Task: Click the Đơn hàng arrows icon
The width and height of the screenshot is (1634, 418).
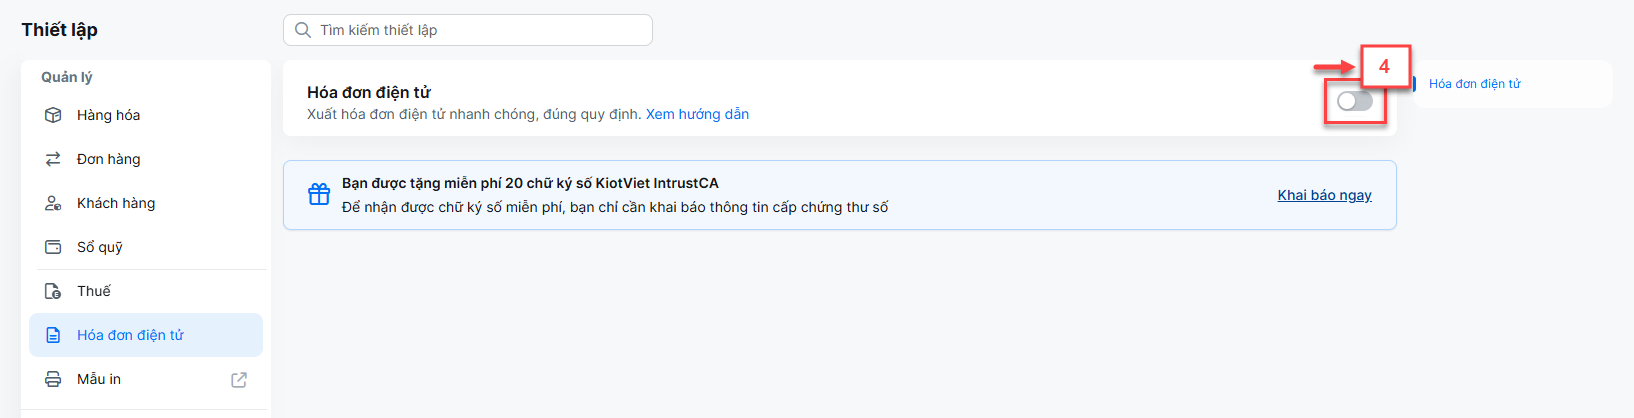Action: 53,159
